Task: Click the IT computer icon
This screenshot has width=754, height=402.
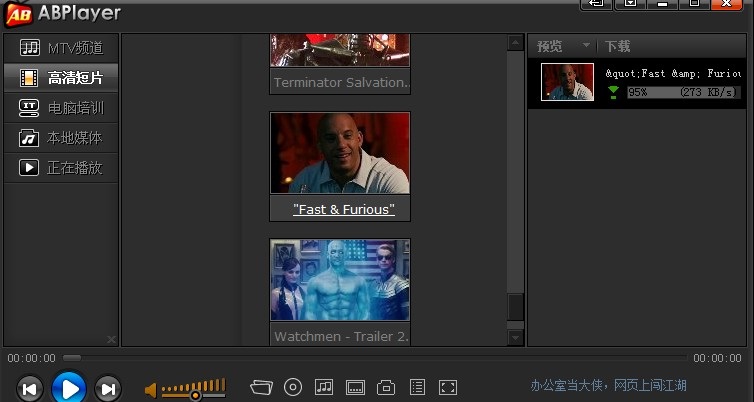Action: 29,108
